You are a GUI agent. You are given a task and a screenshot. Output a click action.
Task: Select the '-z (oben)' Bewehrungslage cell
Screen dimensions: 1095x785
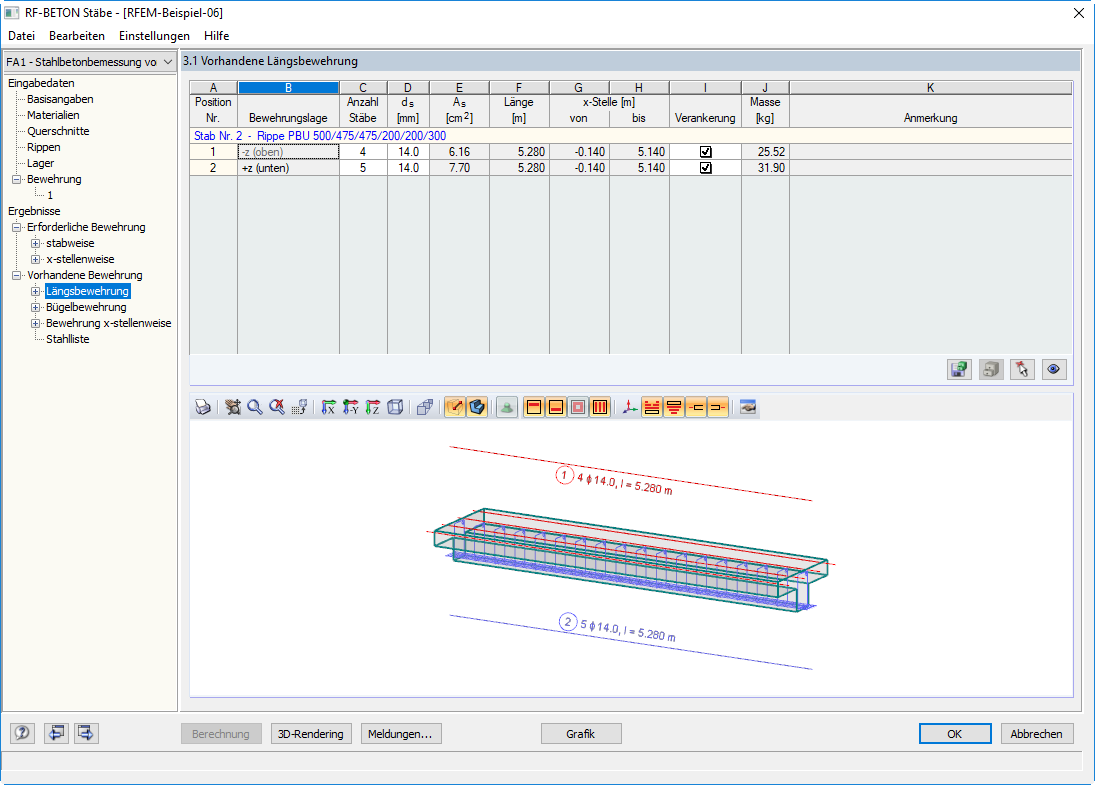[288, 152]
